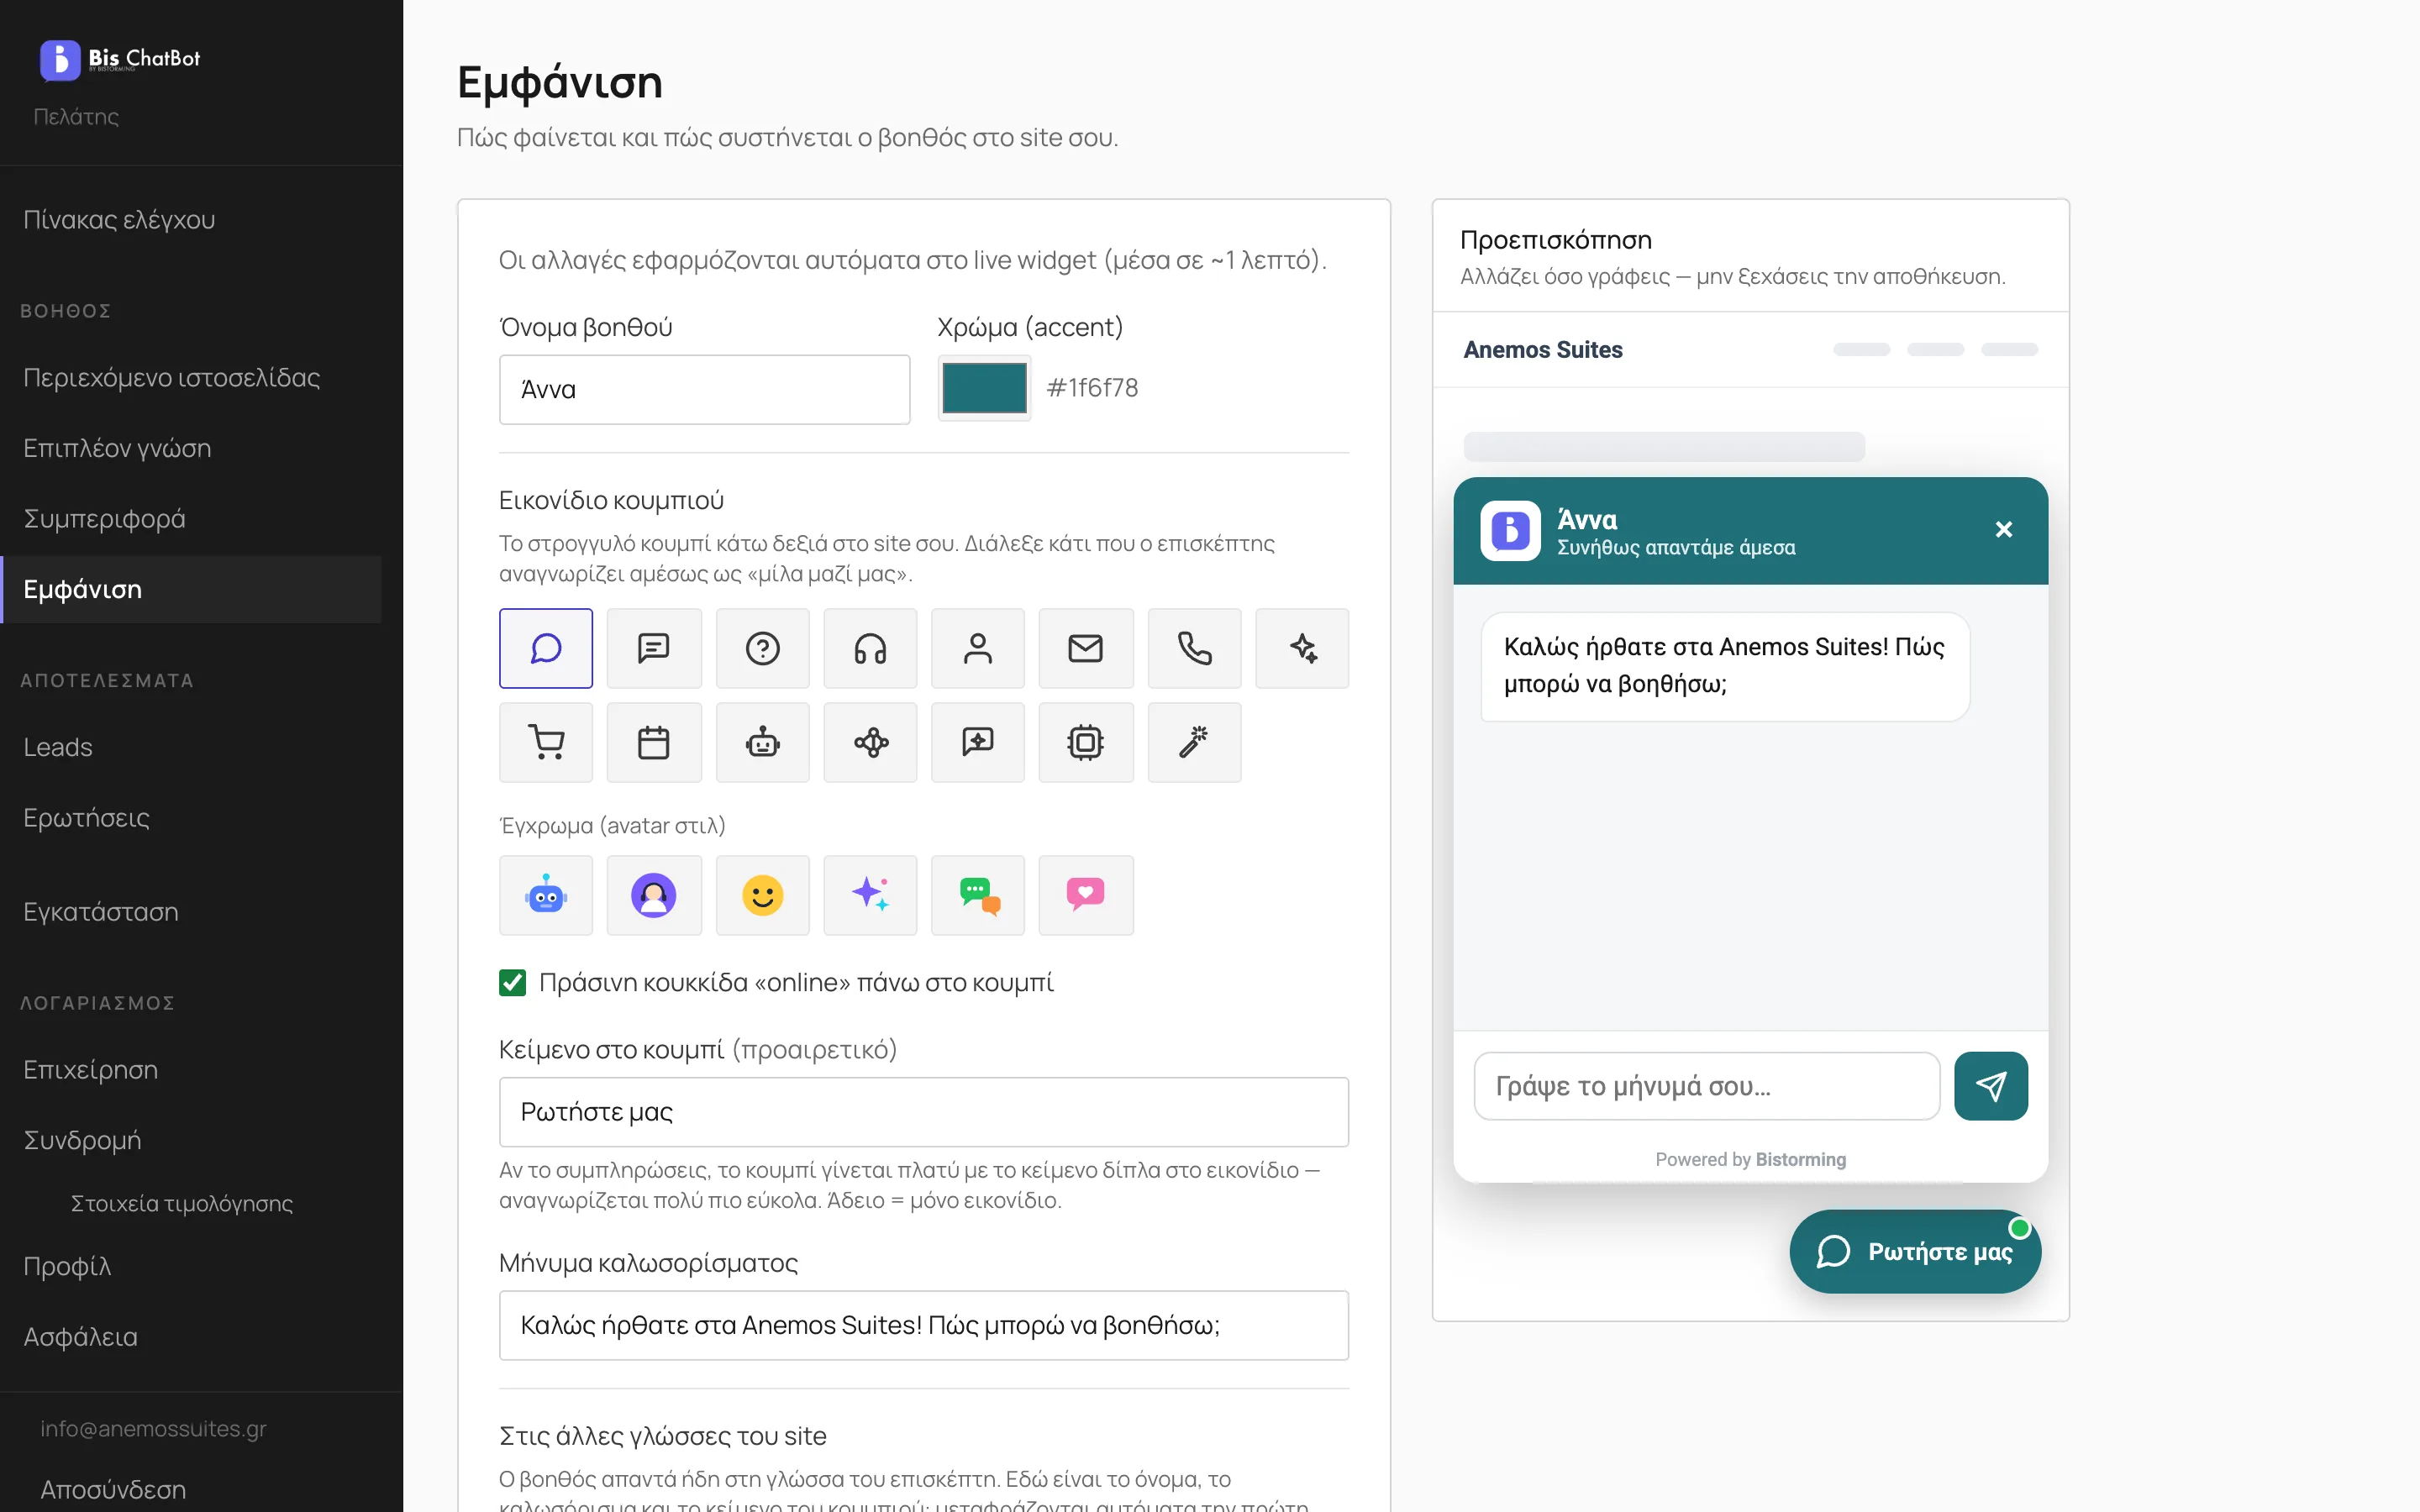Select the calendar button icon
The height and width of the screenshot is (1512, 2420).
pyautogui.click(x=654, y=742)
